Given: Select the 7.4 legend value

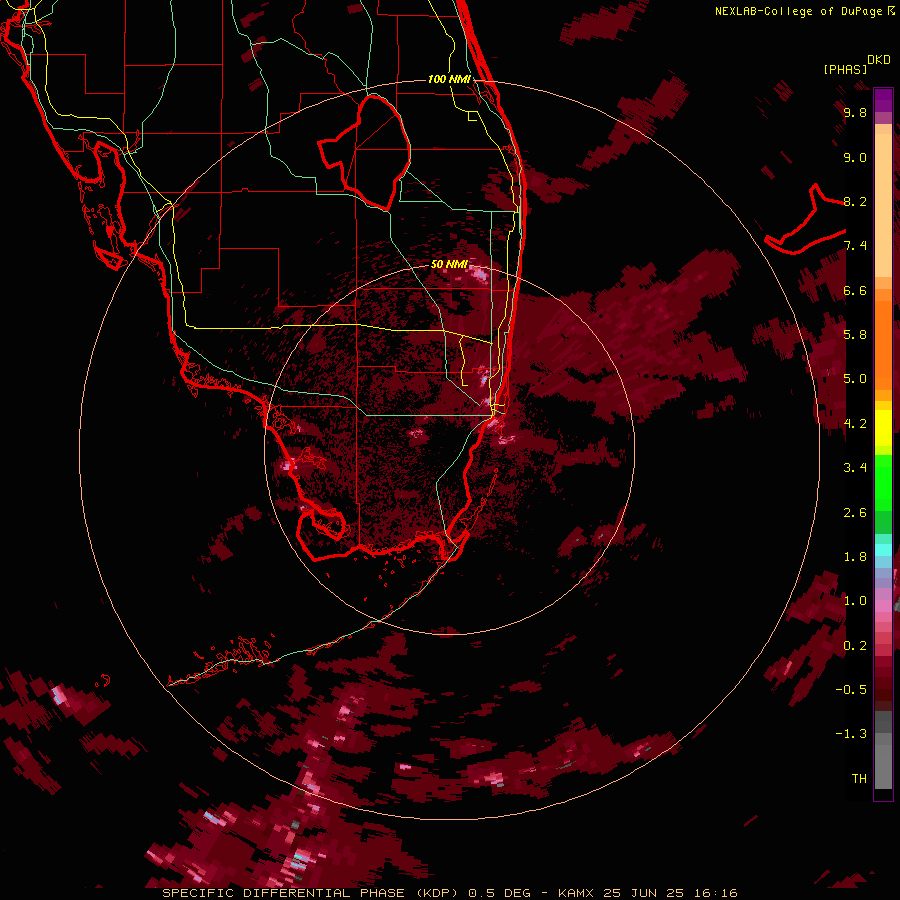Looking at the screenshot, I should coord(855,246).
